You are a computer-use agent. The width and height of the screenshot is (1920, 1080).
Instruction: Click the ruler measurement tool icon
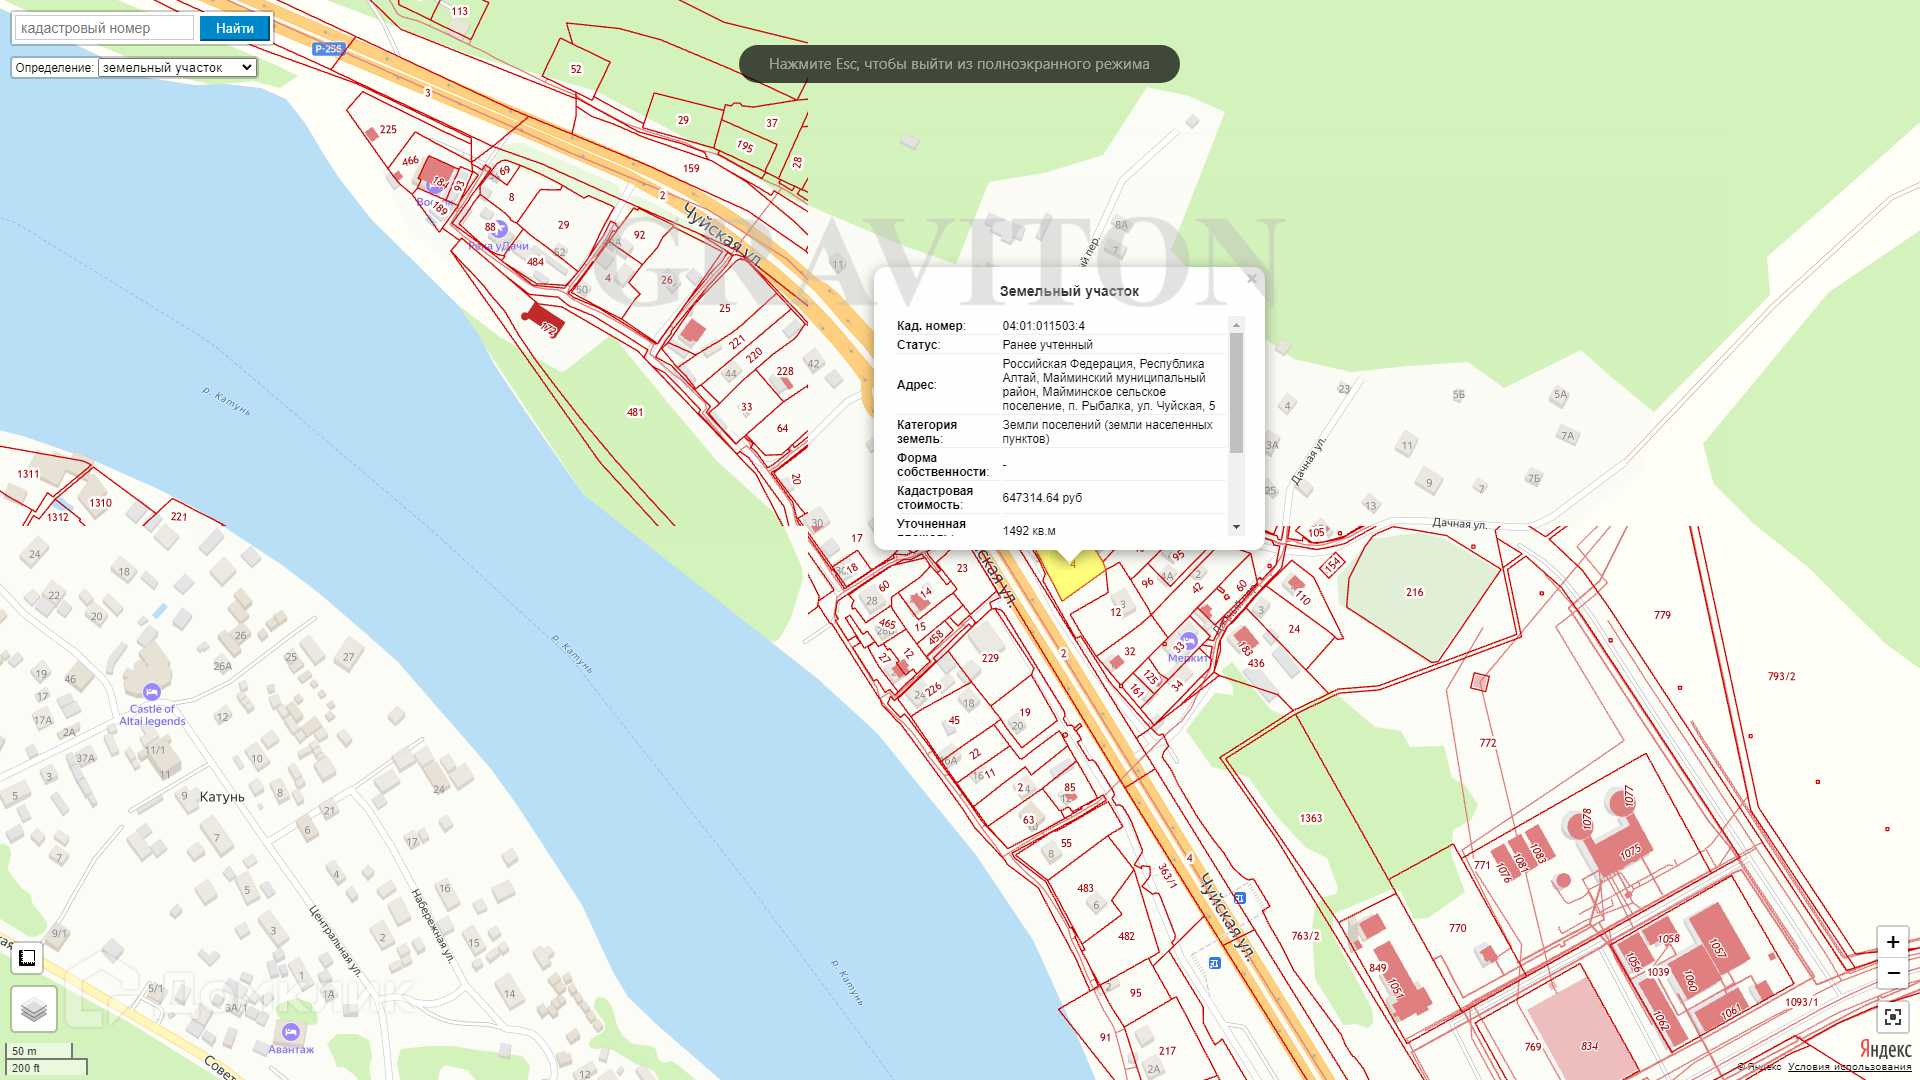pyautogui.click(x=27, y=958)
